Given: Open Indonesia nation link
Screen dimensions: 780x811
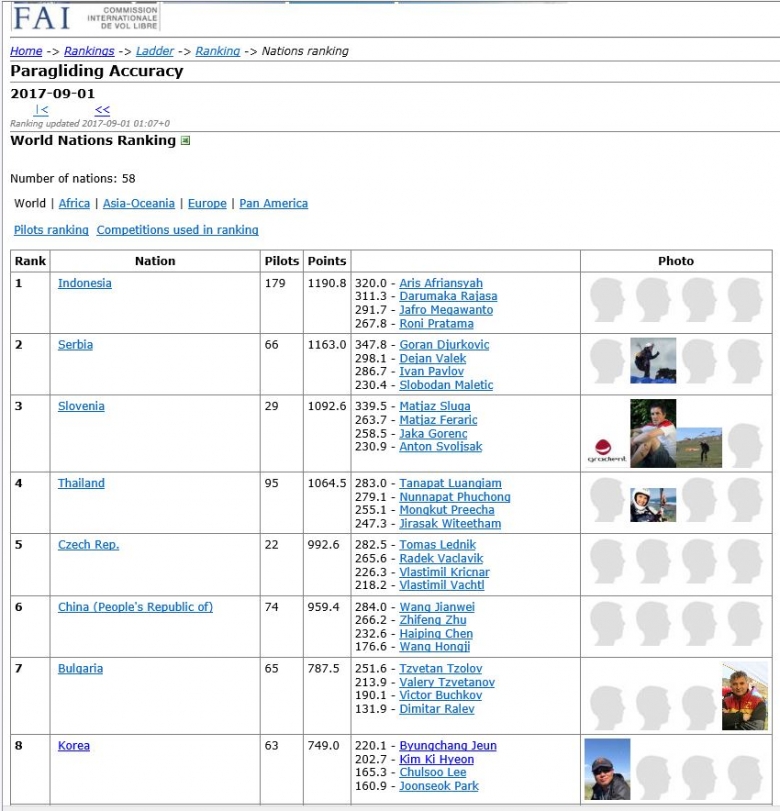Looking at the screenshot, I should click(85, 283).
